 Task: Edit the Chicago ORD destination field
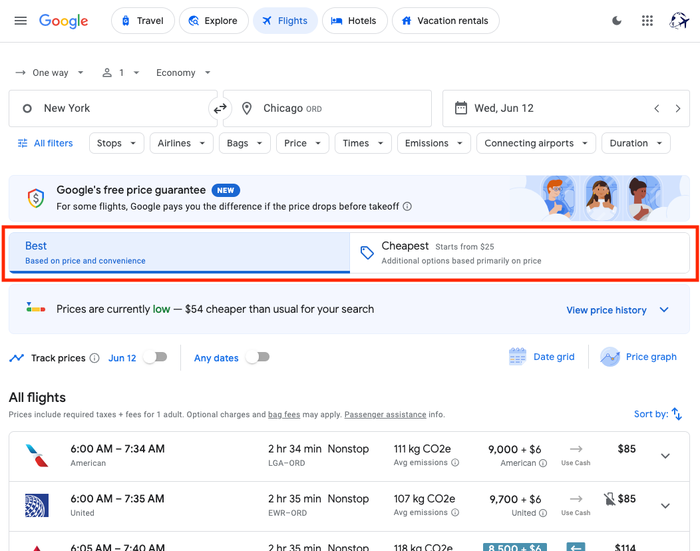coord(328,109)
